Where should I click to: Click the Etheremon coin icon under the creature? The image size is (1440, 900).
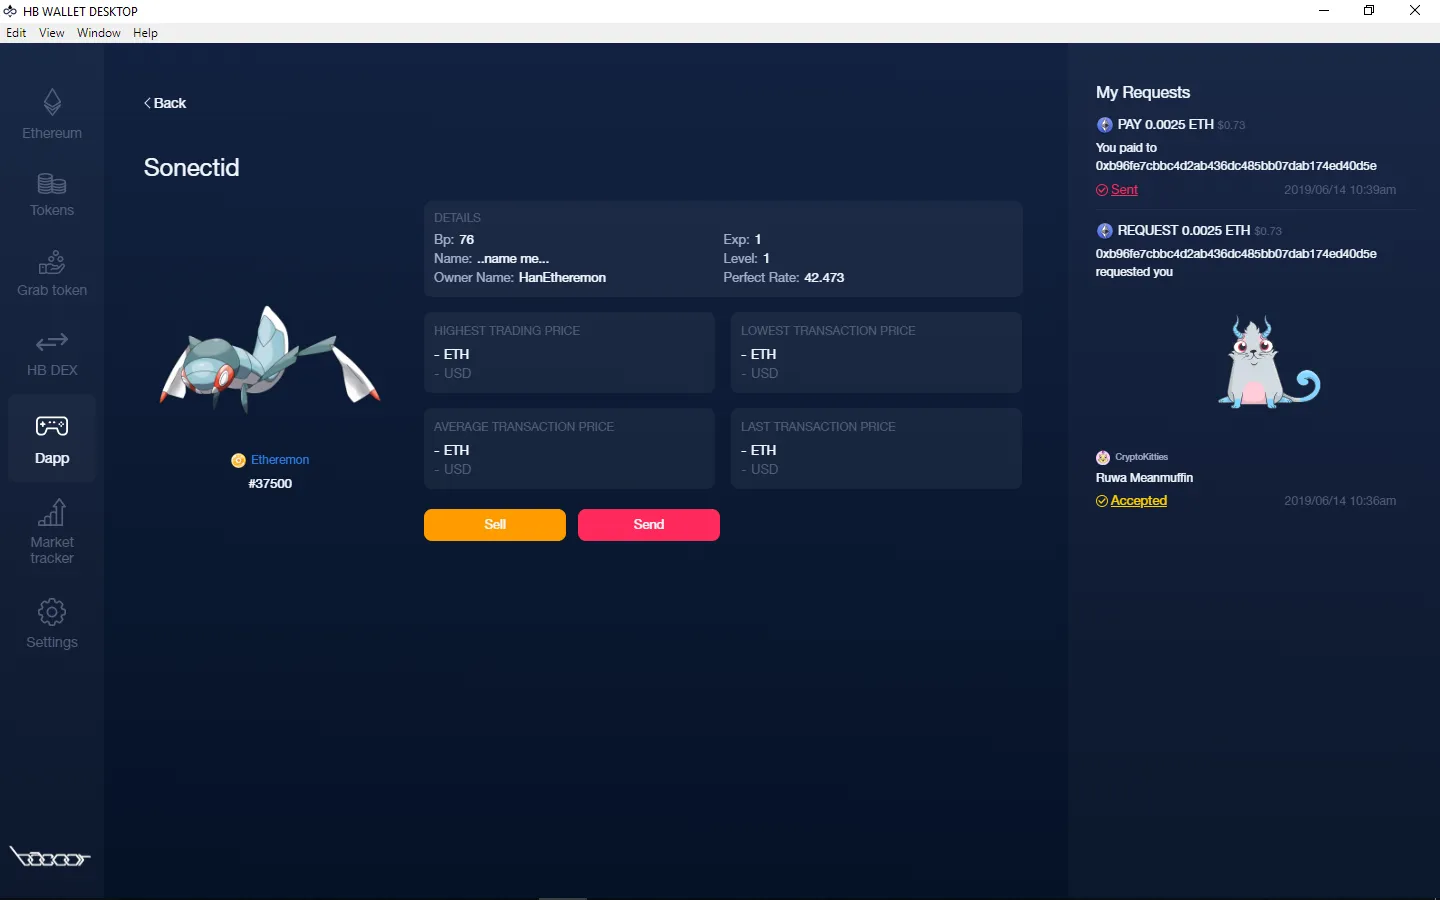pyautogui.click(x=238, y=460)
